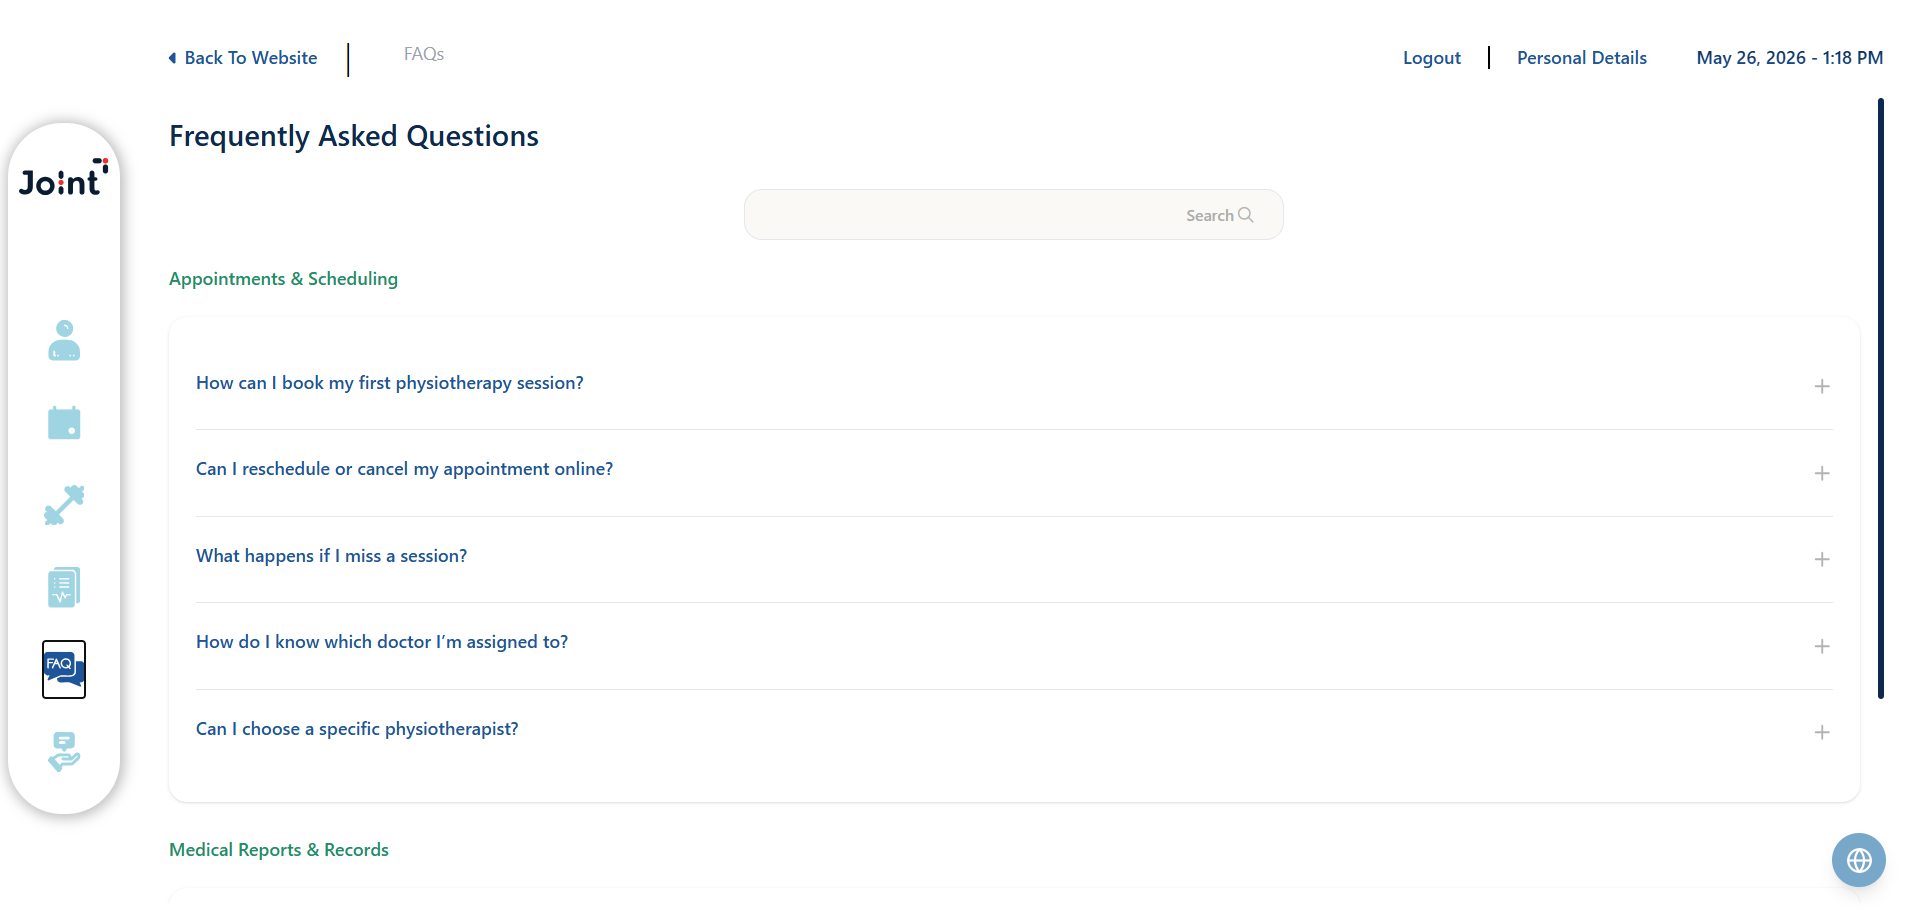
Task: Click question 'Can I reschedule or cancel my appointment online?'
Action: pos(404,469)
